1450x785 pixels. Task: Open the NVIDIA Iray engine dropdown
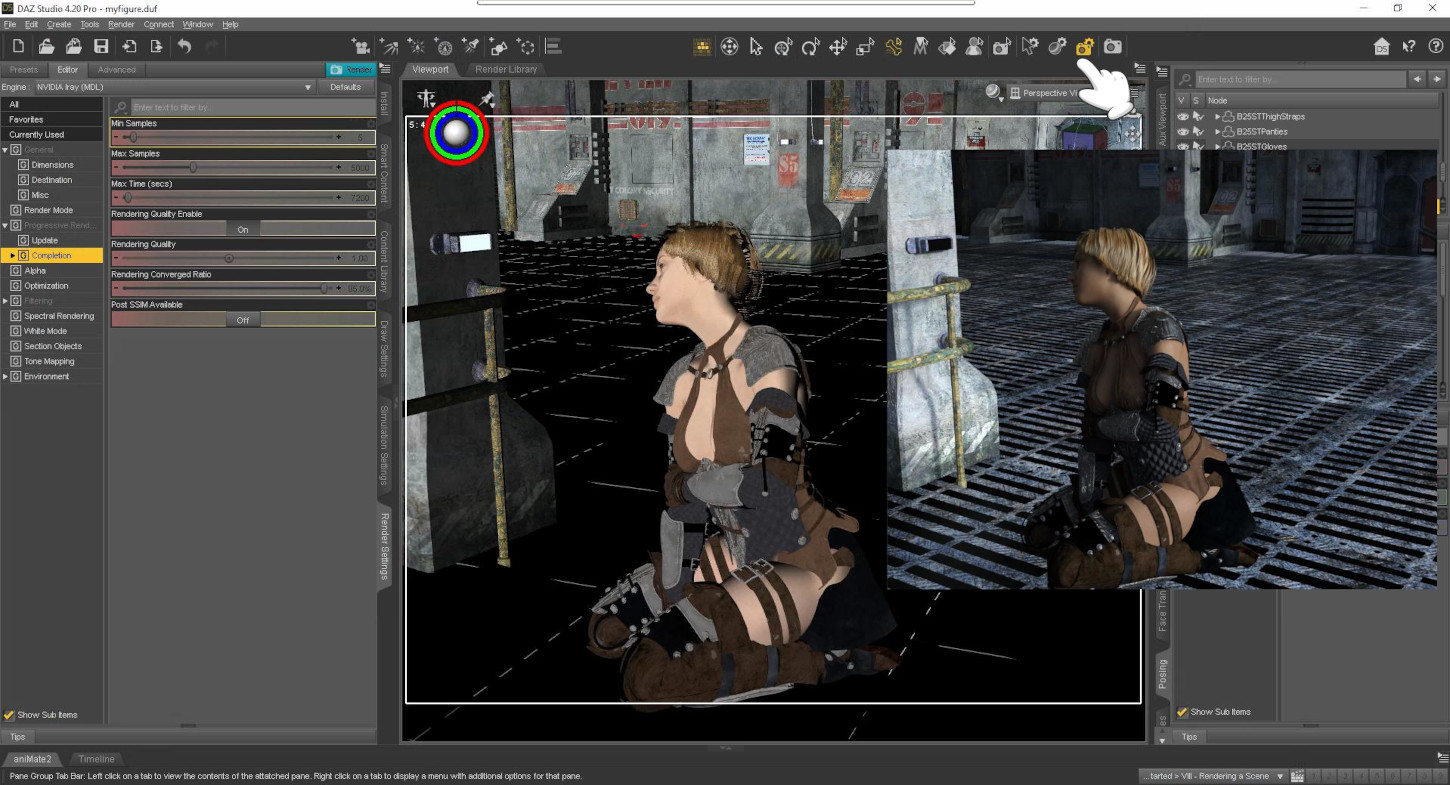click(x=307, y=87)
